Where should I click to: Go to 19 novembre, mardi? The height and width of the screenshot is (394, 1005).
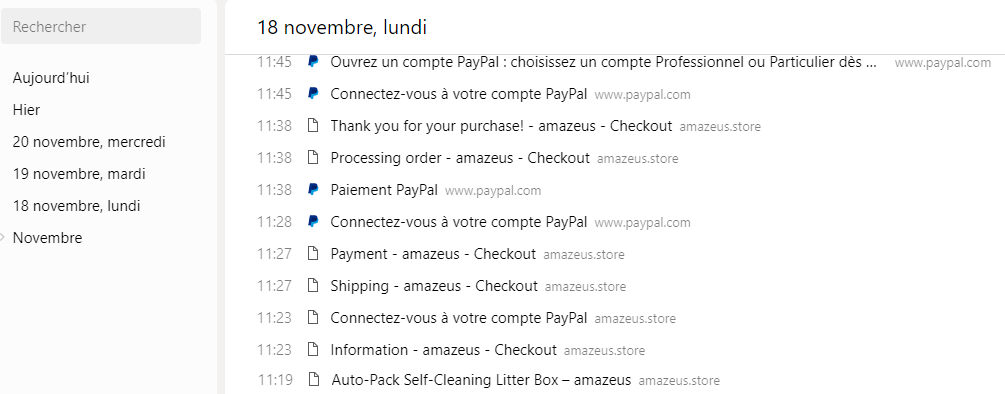pos(79,174)
